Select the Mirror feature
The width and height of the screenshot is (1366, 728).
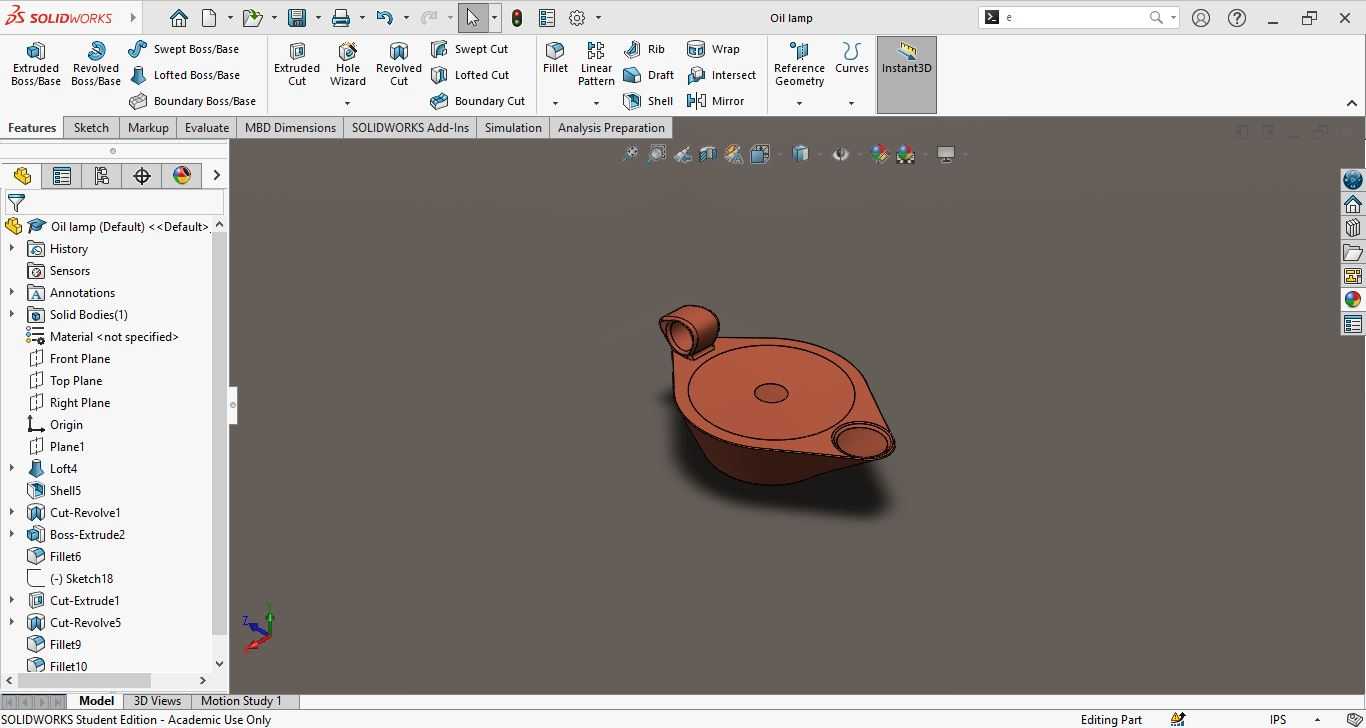716,101
